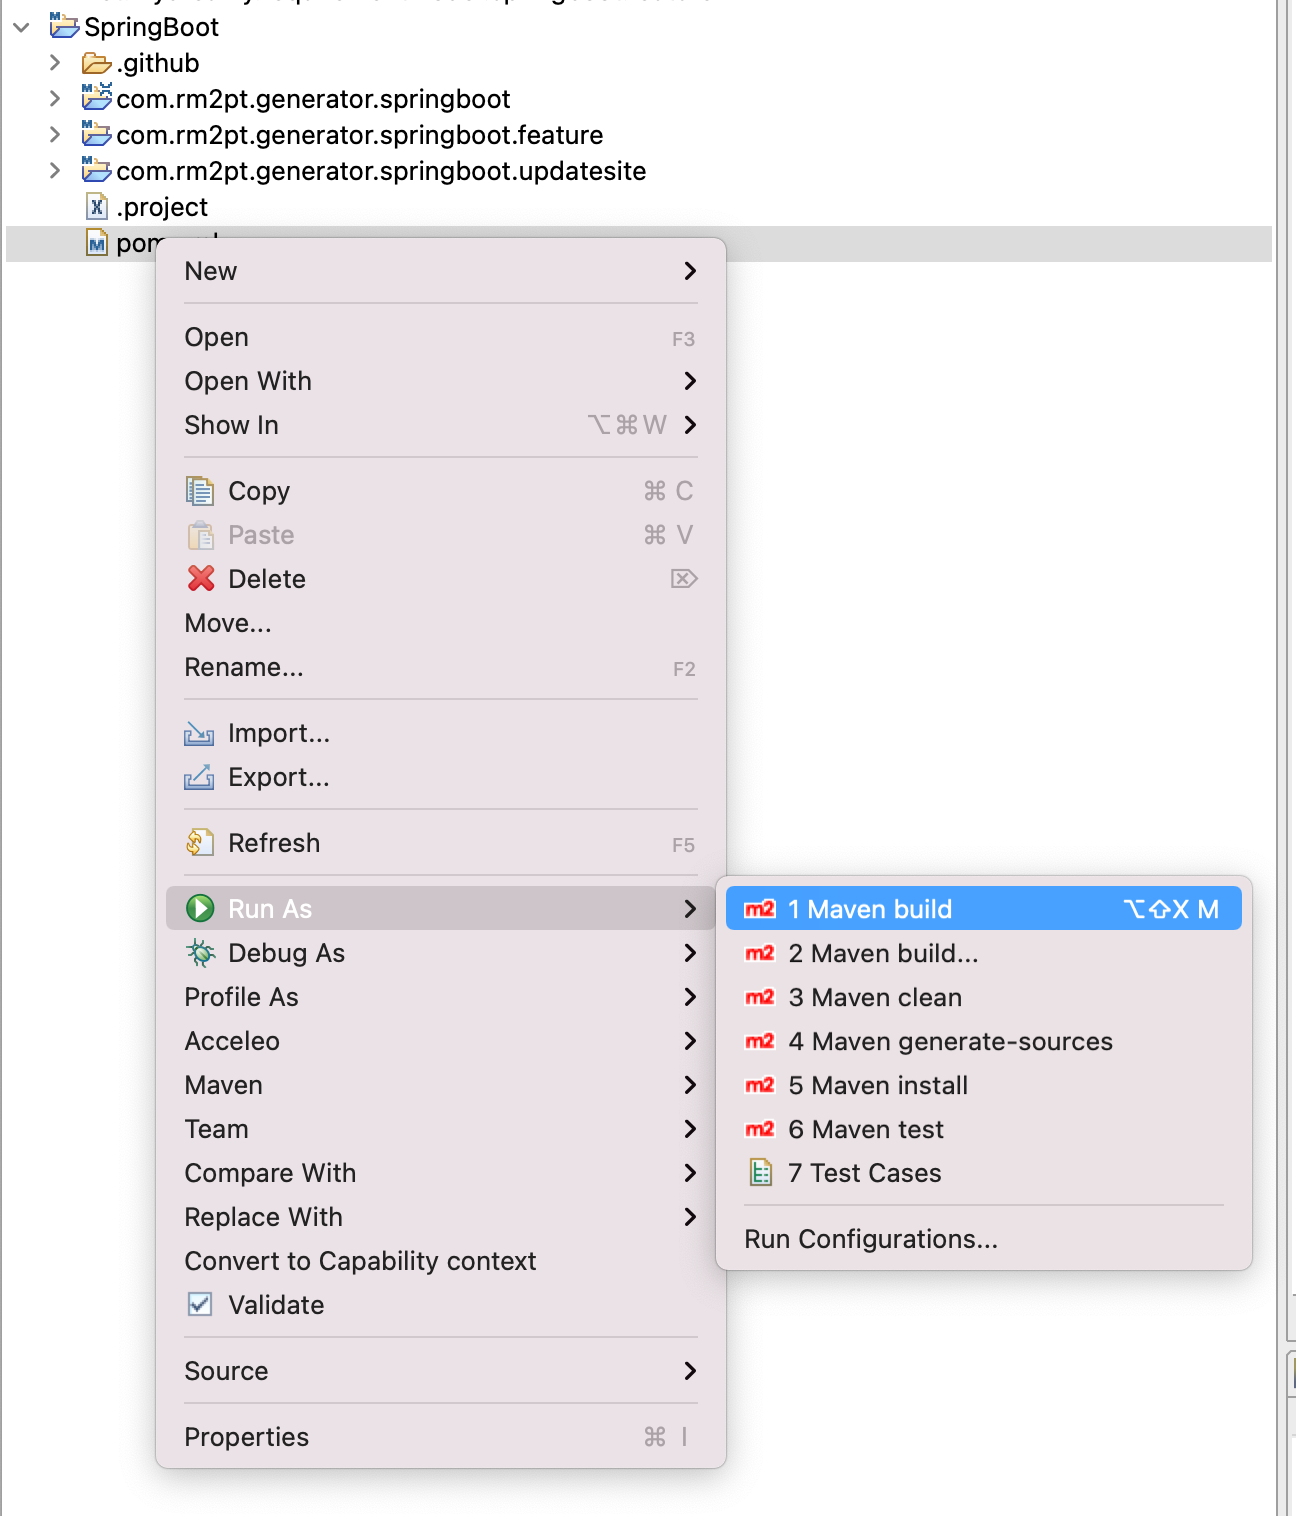This screenshot has width=1296, height=1516.
Task: Click the Copy icon in context menu
Action: click(x=200, y=491)
